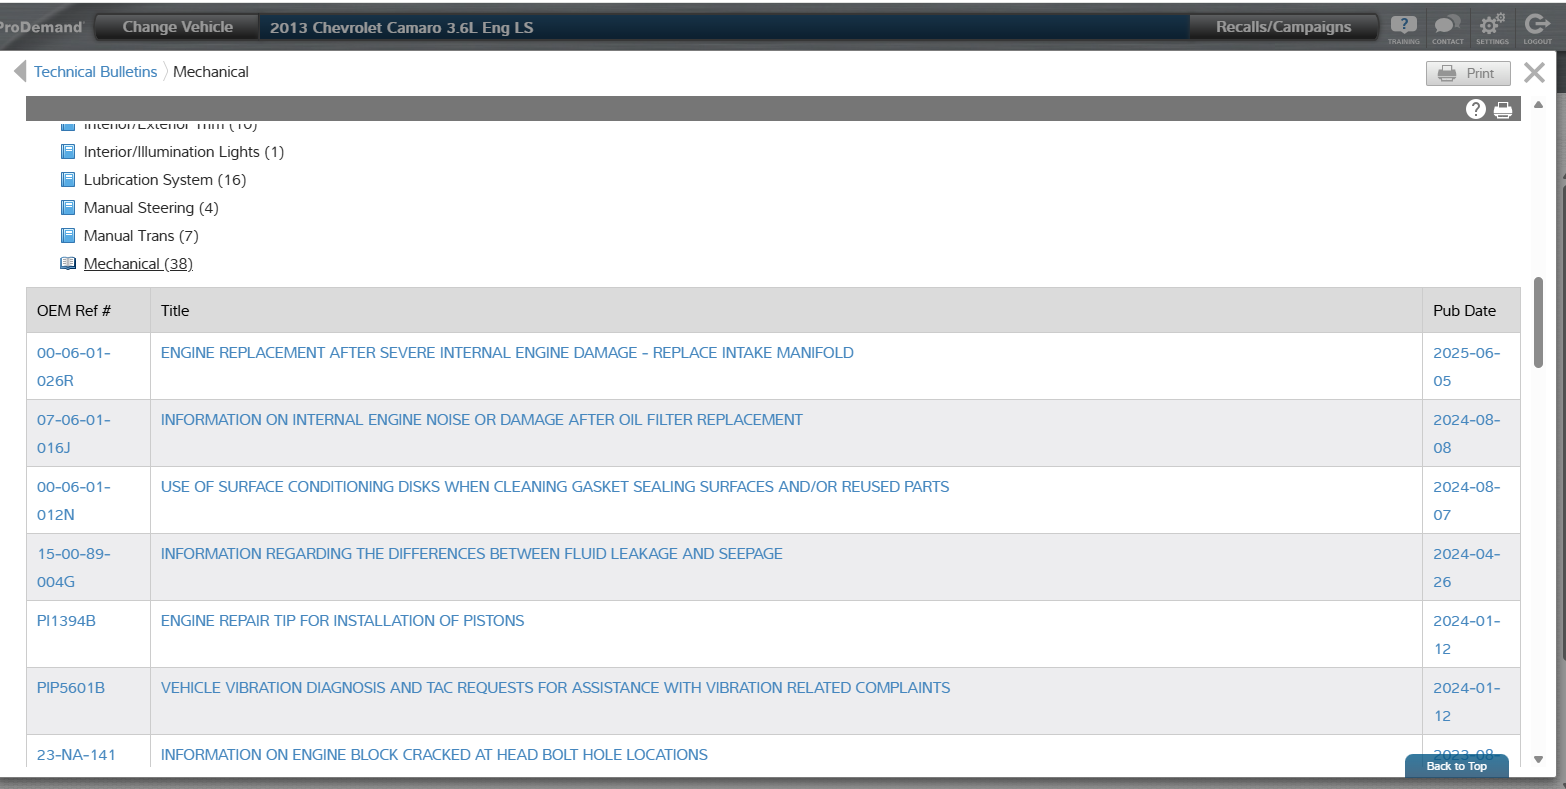Screen dimensions: 1566x789
Task: Click OEM ref PI1394B
Action: [x=66, y=621]
